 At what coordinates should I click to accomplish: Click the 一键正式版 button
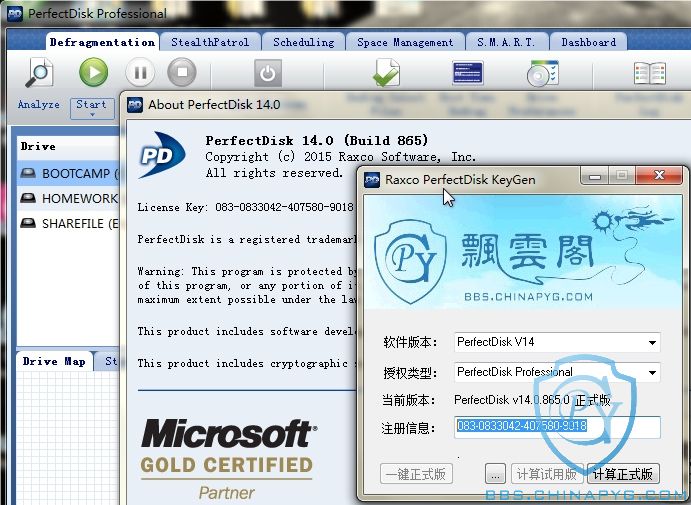(x=416, y=474)
